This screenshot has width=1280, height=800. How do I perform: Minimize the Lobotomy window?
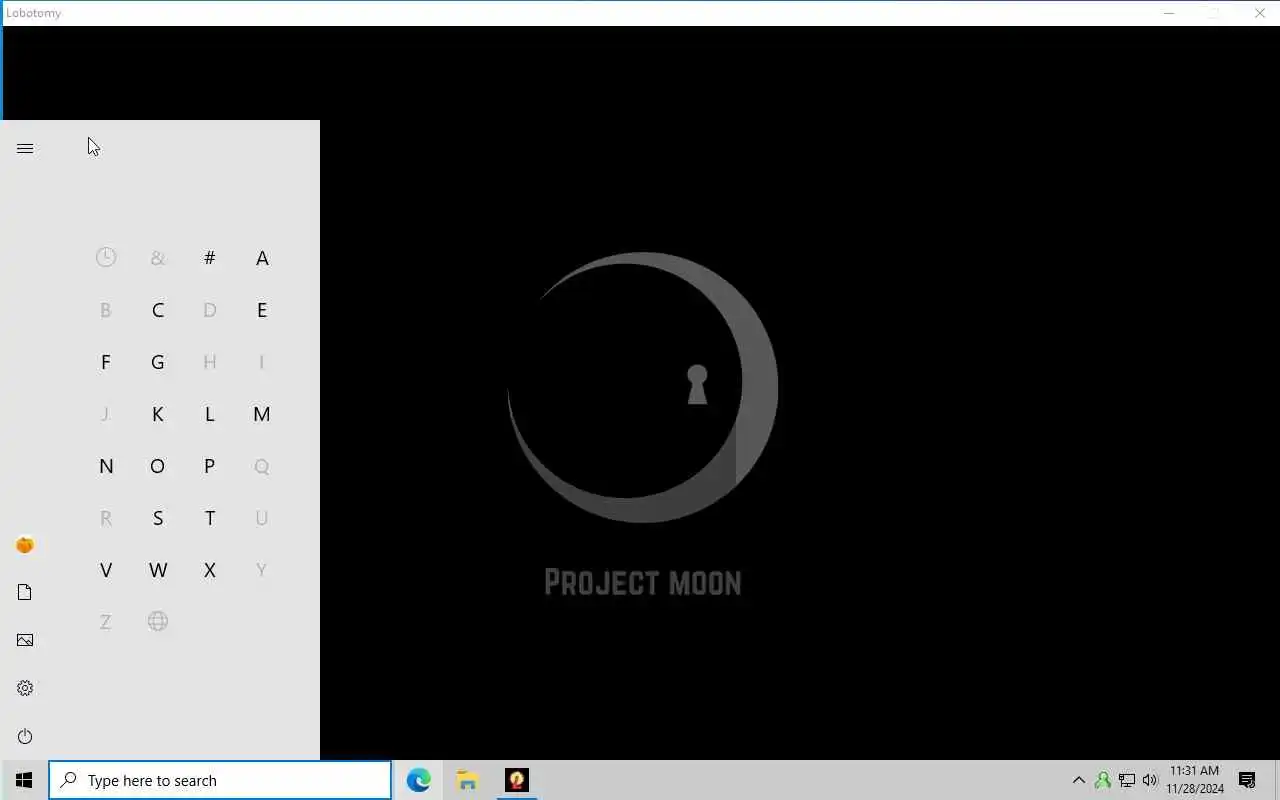[x=1169, y=13]
